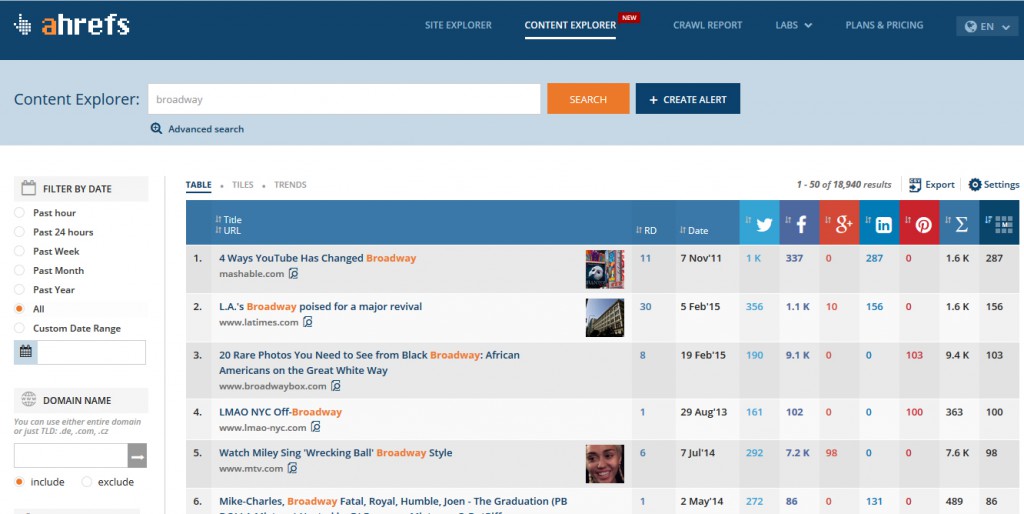
Task: Click the Export icon
Action: (915, 185)
